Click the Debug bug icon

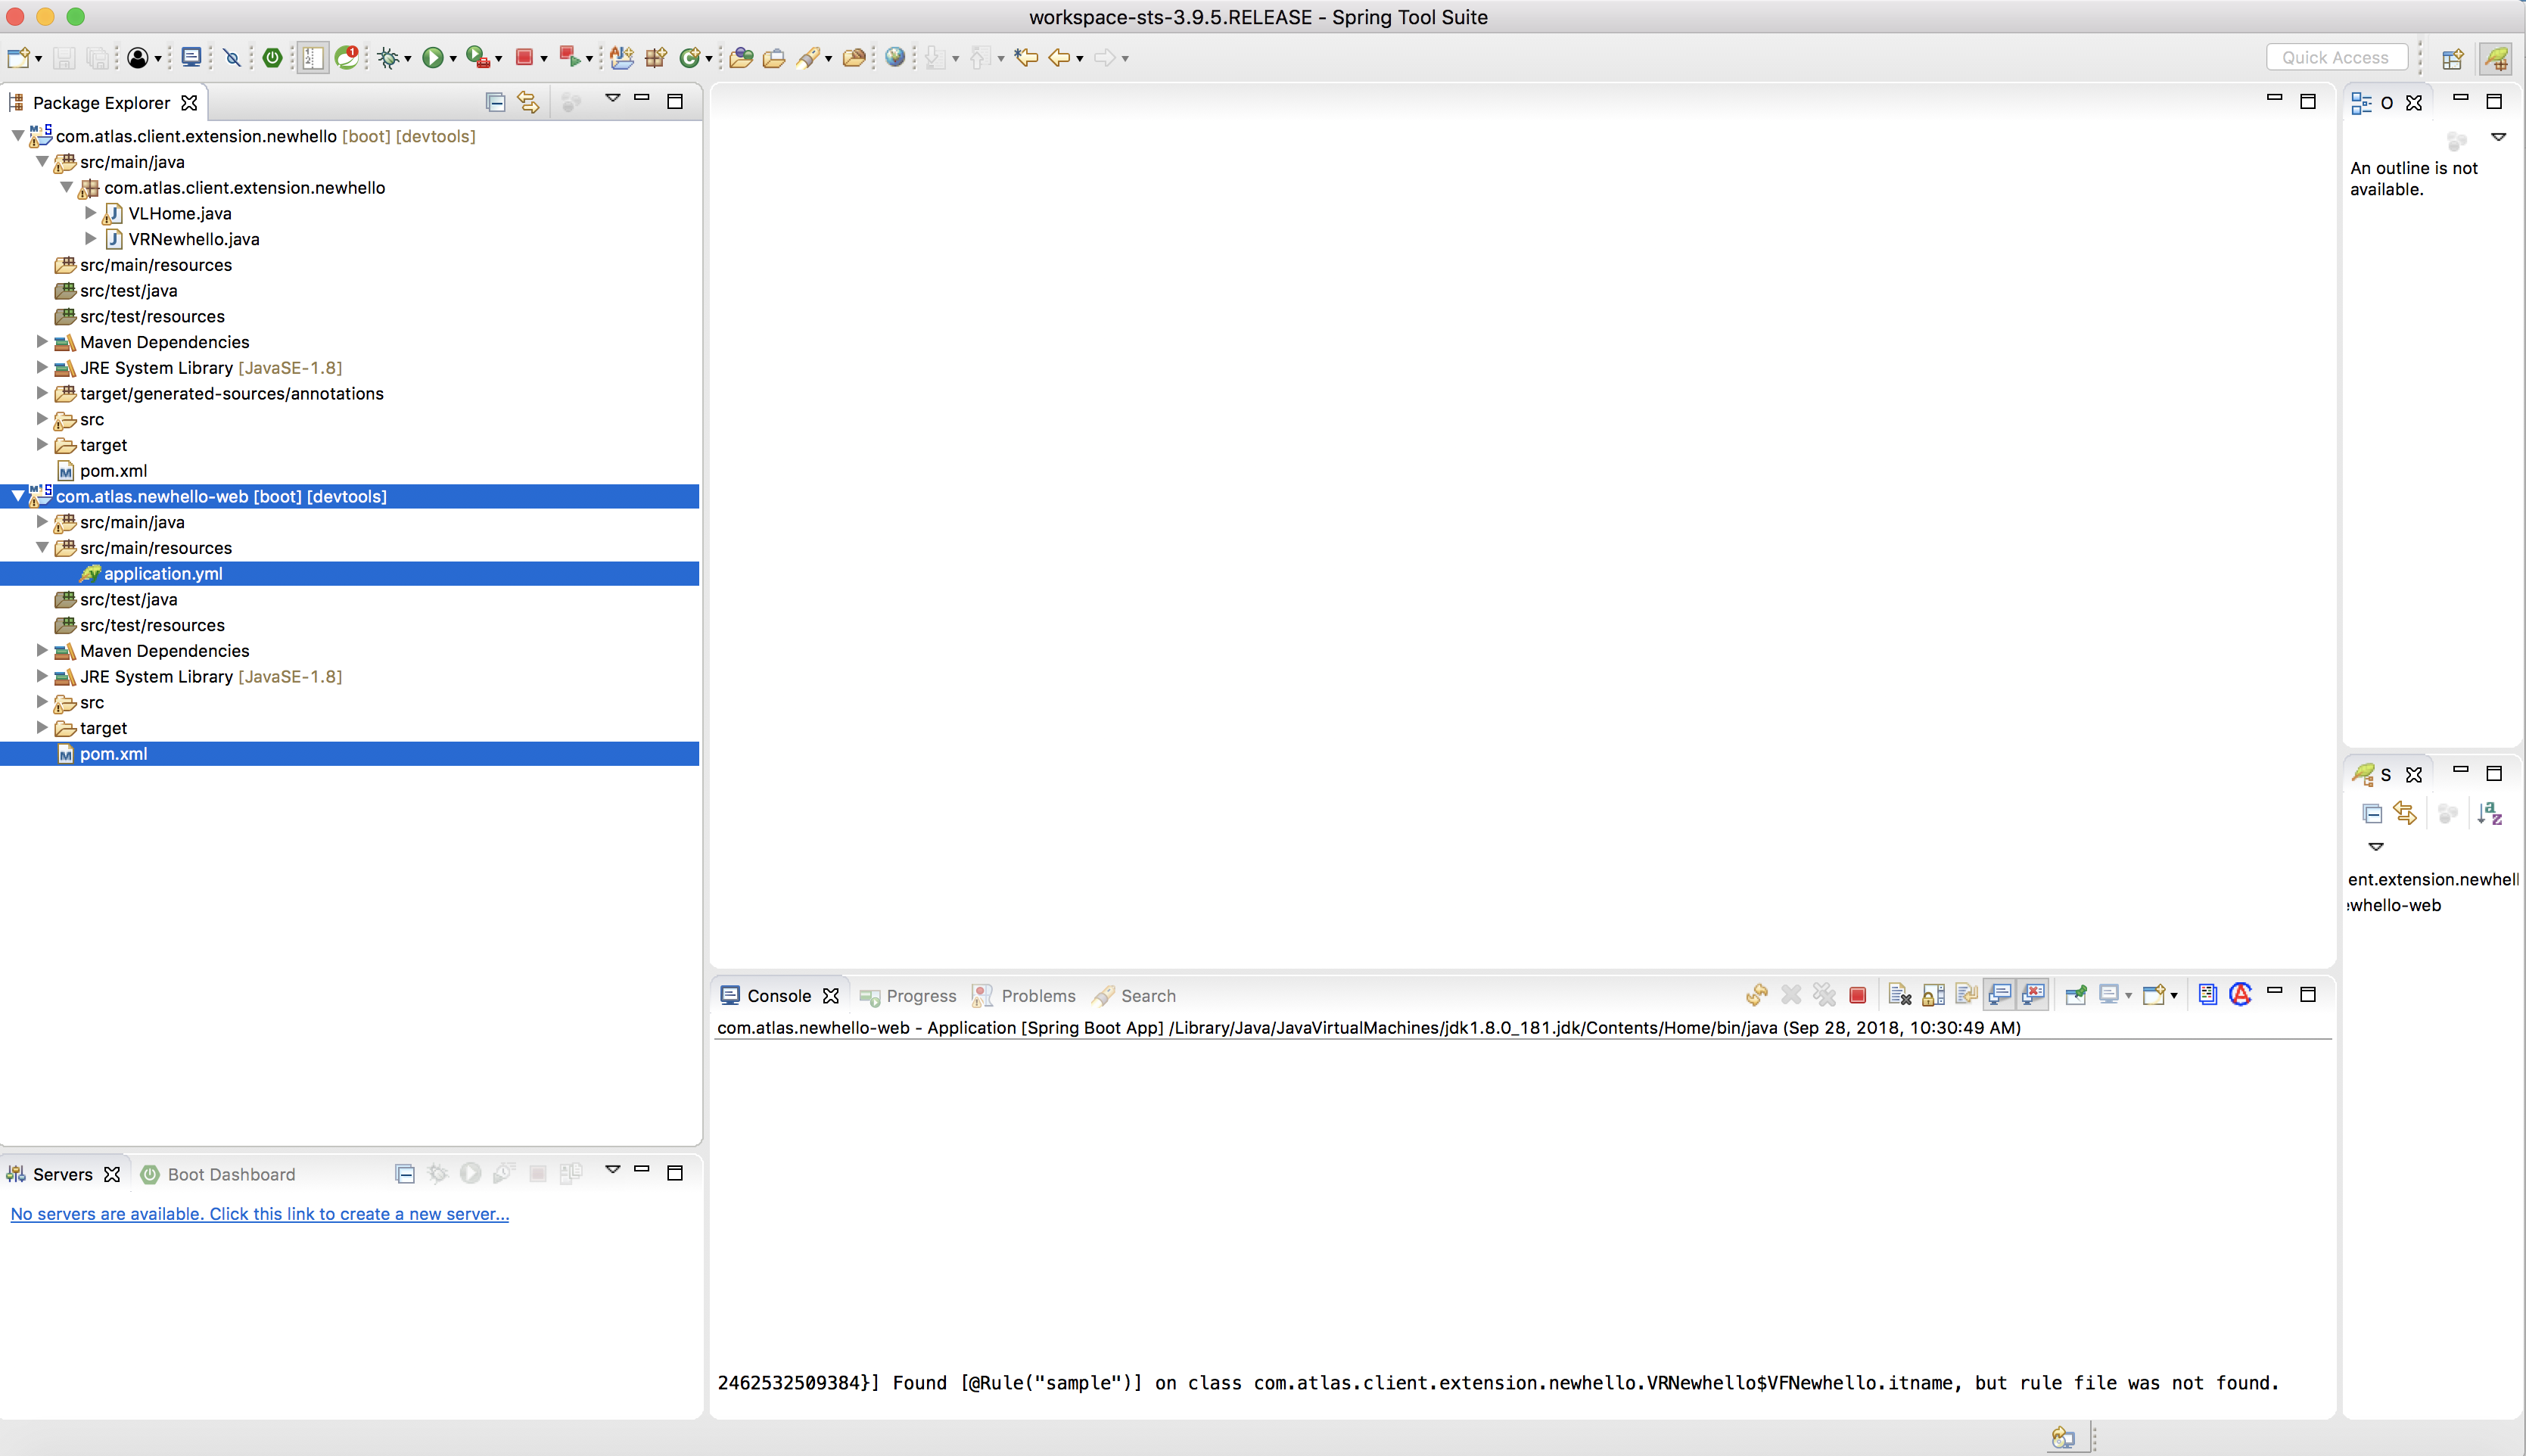click(388, 58)
